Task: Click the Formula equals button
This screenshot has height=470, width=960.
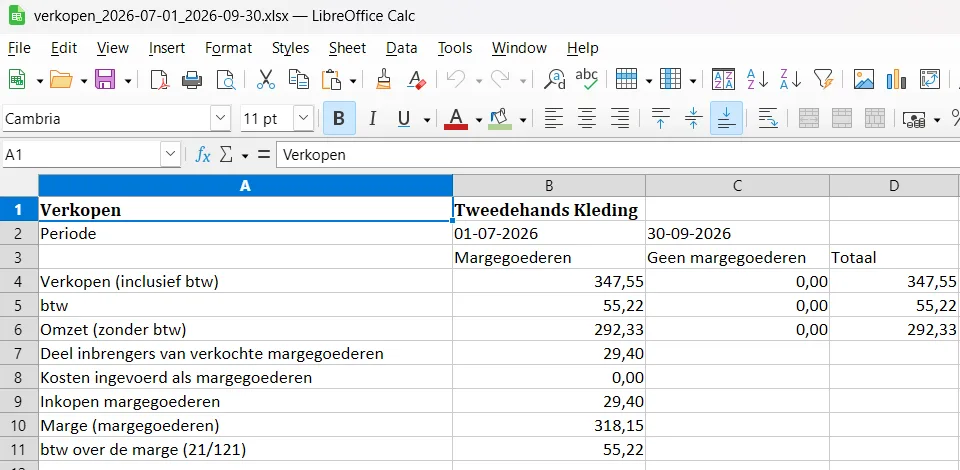Action: 264,155
